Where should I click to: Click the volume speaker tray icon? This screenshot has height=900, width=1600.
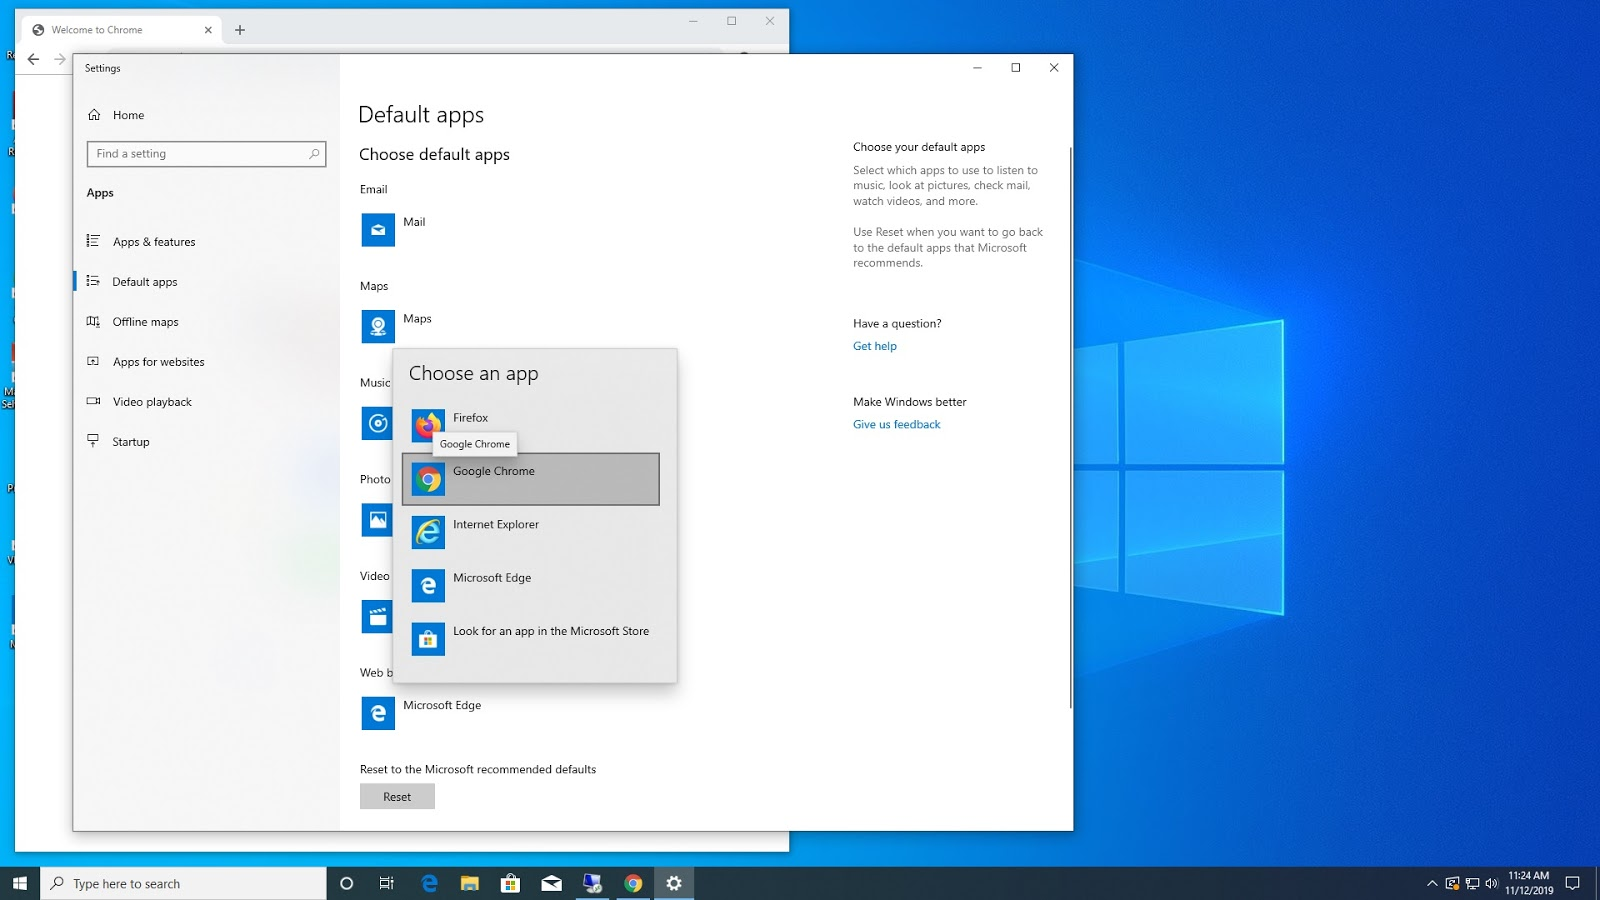[1491, 883]
